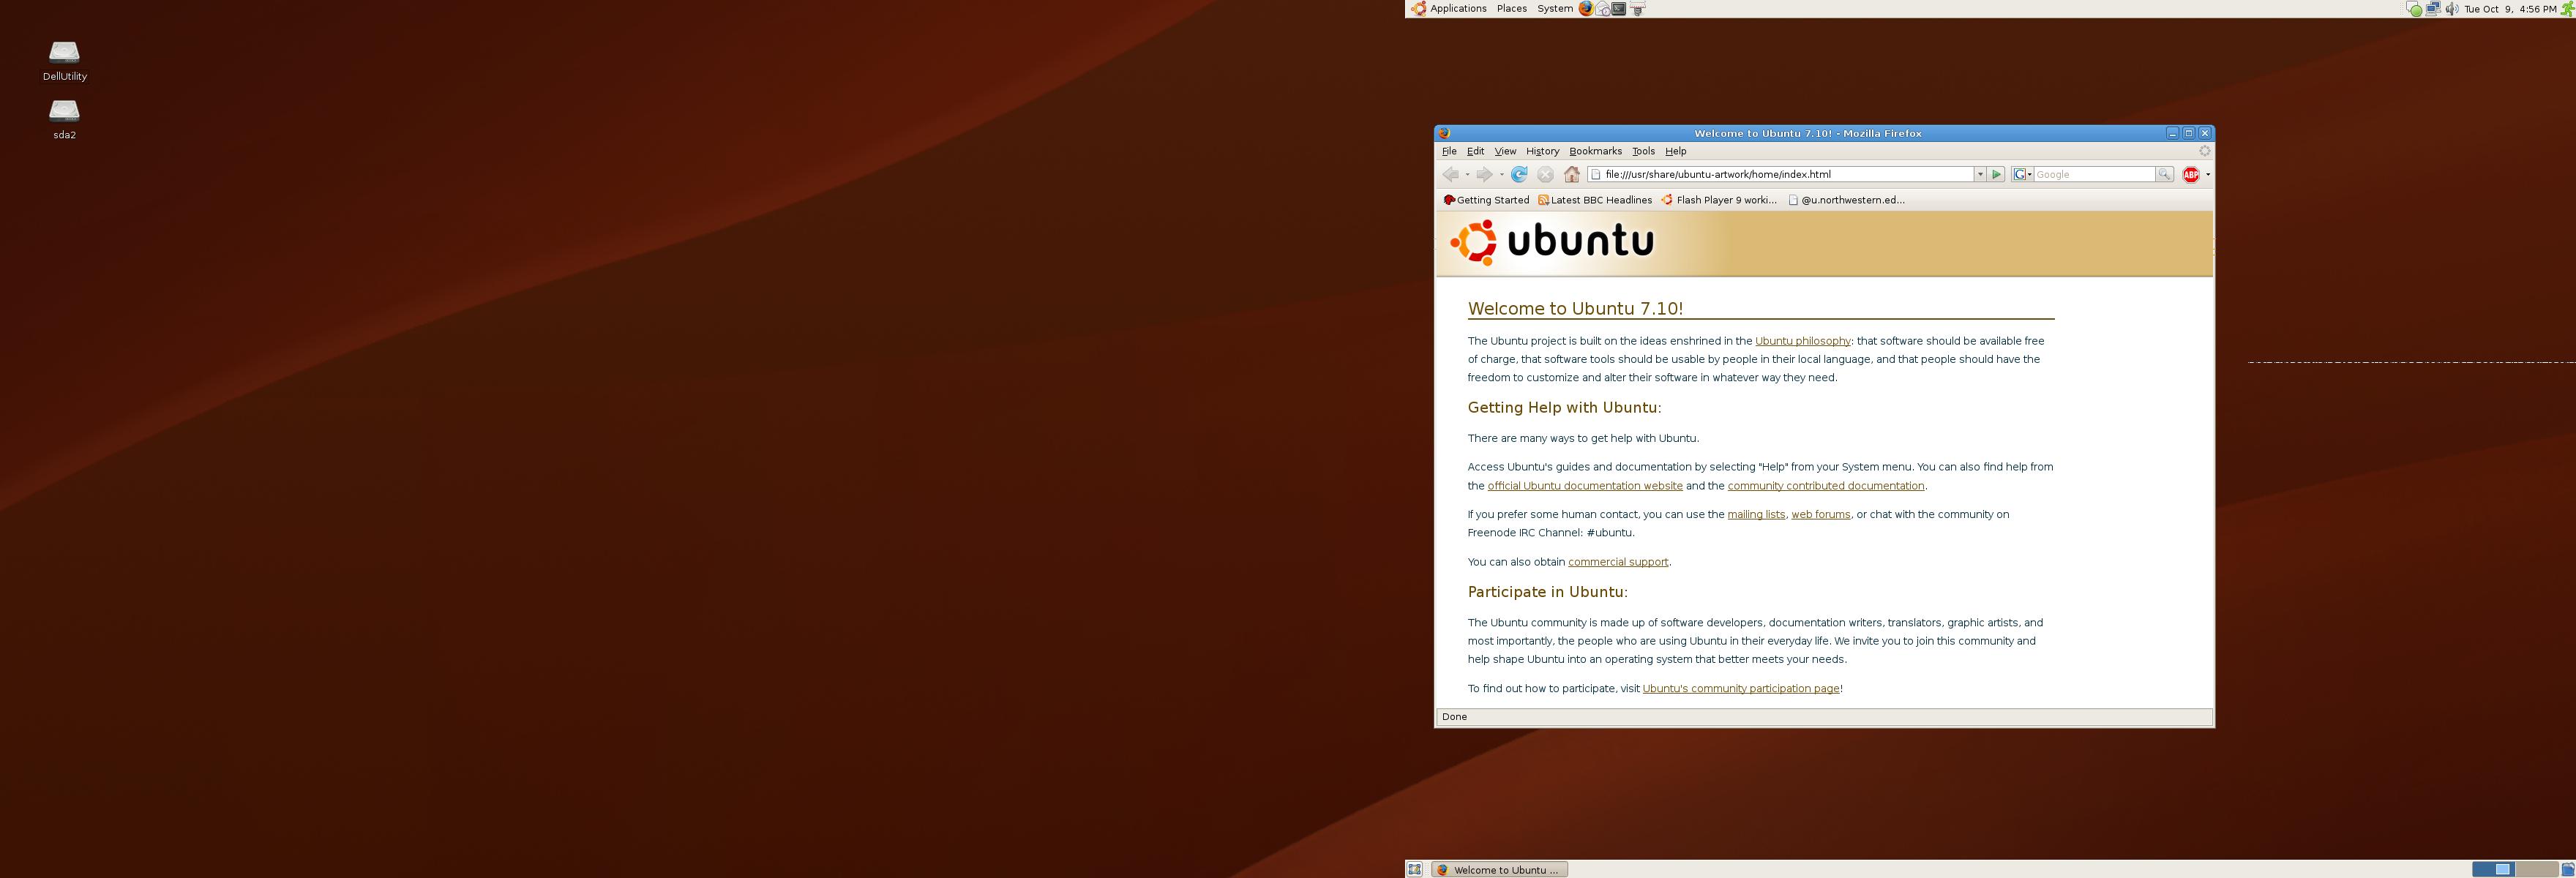Open the volume speaker icon in the panel

click(2451, 9)
